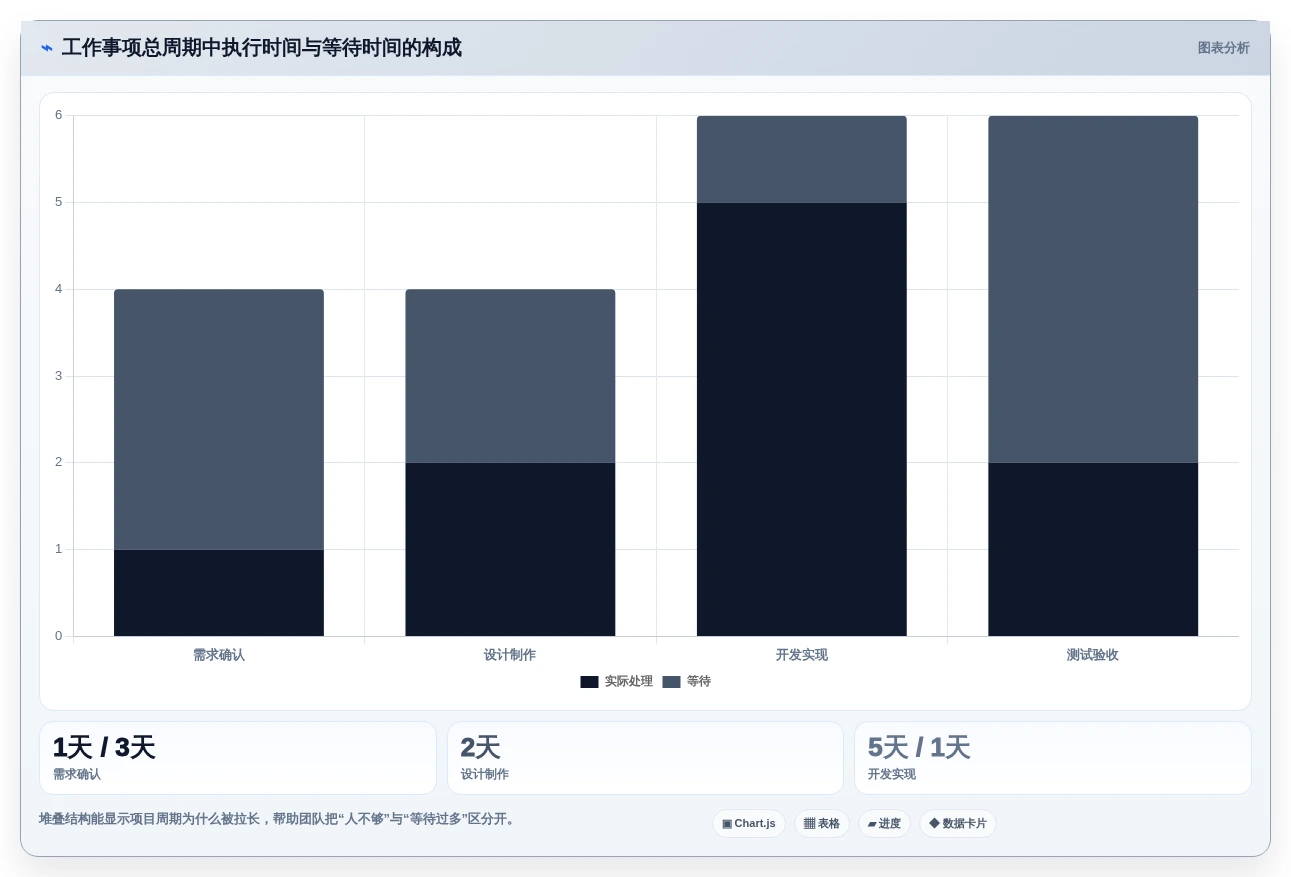
Task: Select the 进度 tag chip
Action: pyautogui.click(x=884, y=824)
